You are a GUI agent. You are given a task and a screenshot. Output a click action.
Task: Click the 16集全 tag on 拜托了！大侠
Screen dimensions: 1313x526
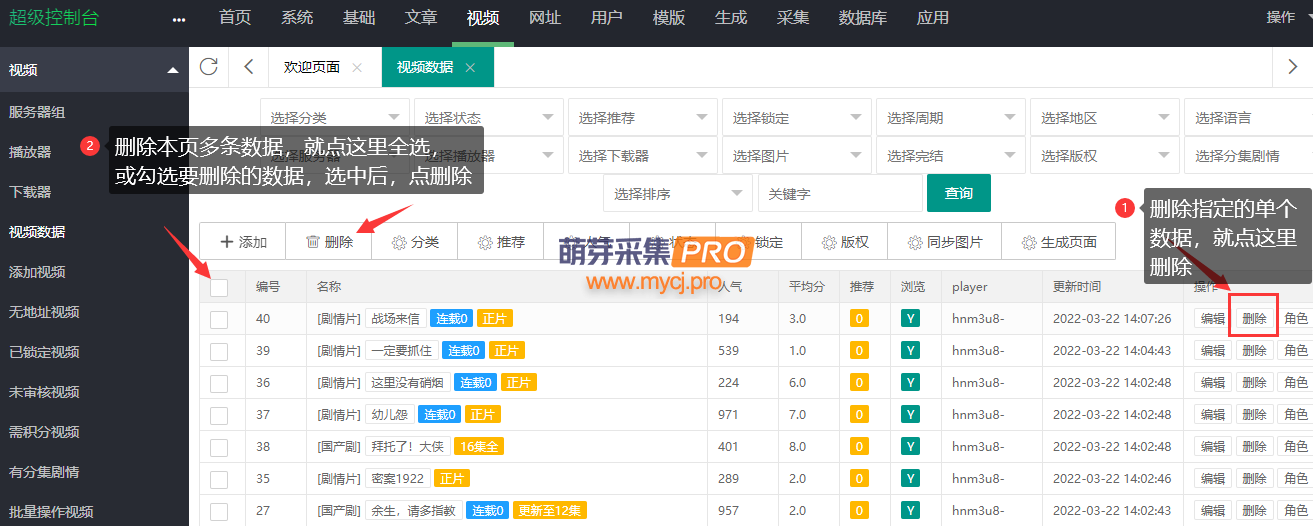[478, 447]
